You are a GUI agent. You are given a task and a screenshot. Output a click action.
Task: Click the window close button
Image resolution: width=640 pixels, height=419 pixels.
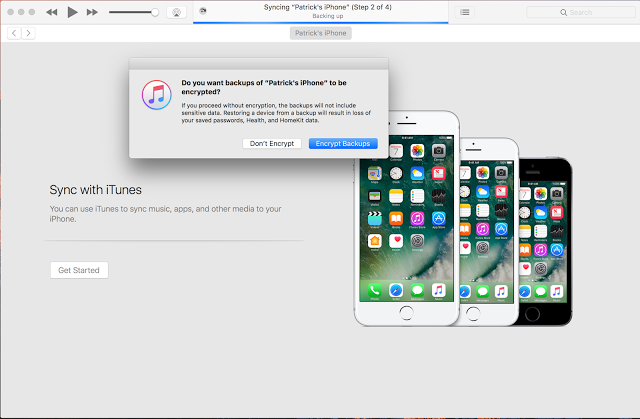tap(11, 12)
